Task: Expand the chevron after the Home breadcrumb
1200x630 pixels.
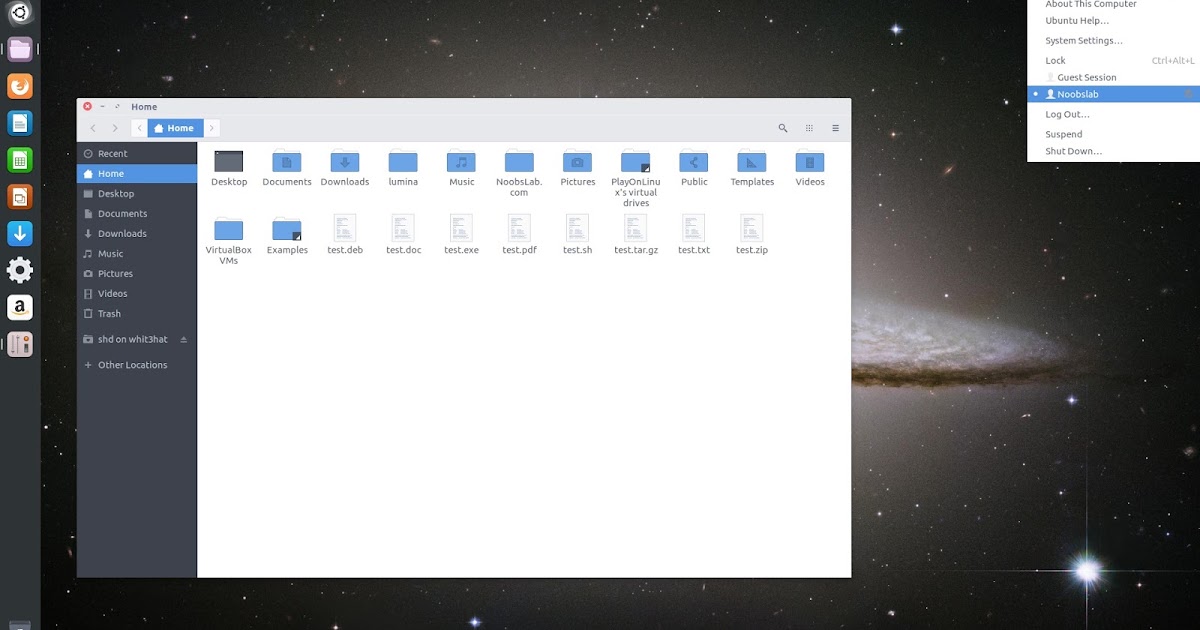Action: (x=211, y=128)
